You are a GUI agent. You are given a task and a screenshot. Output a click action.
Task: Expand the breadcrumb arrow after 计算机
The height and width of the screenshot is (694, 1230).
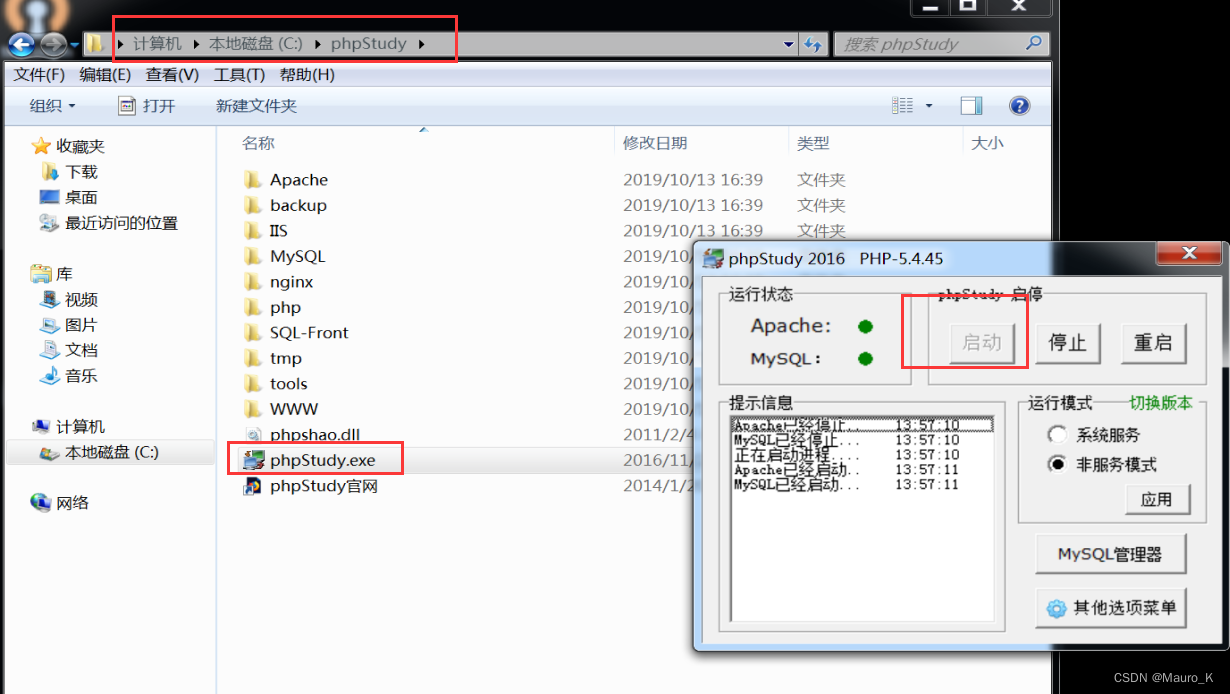(x=196, y=44)
